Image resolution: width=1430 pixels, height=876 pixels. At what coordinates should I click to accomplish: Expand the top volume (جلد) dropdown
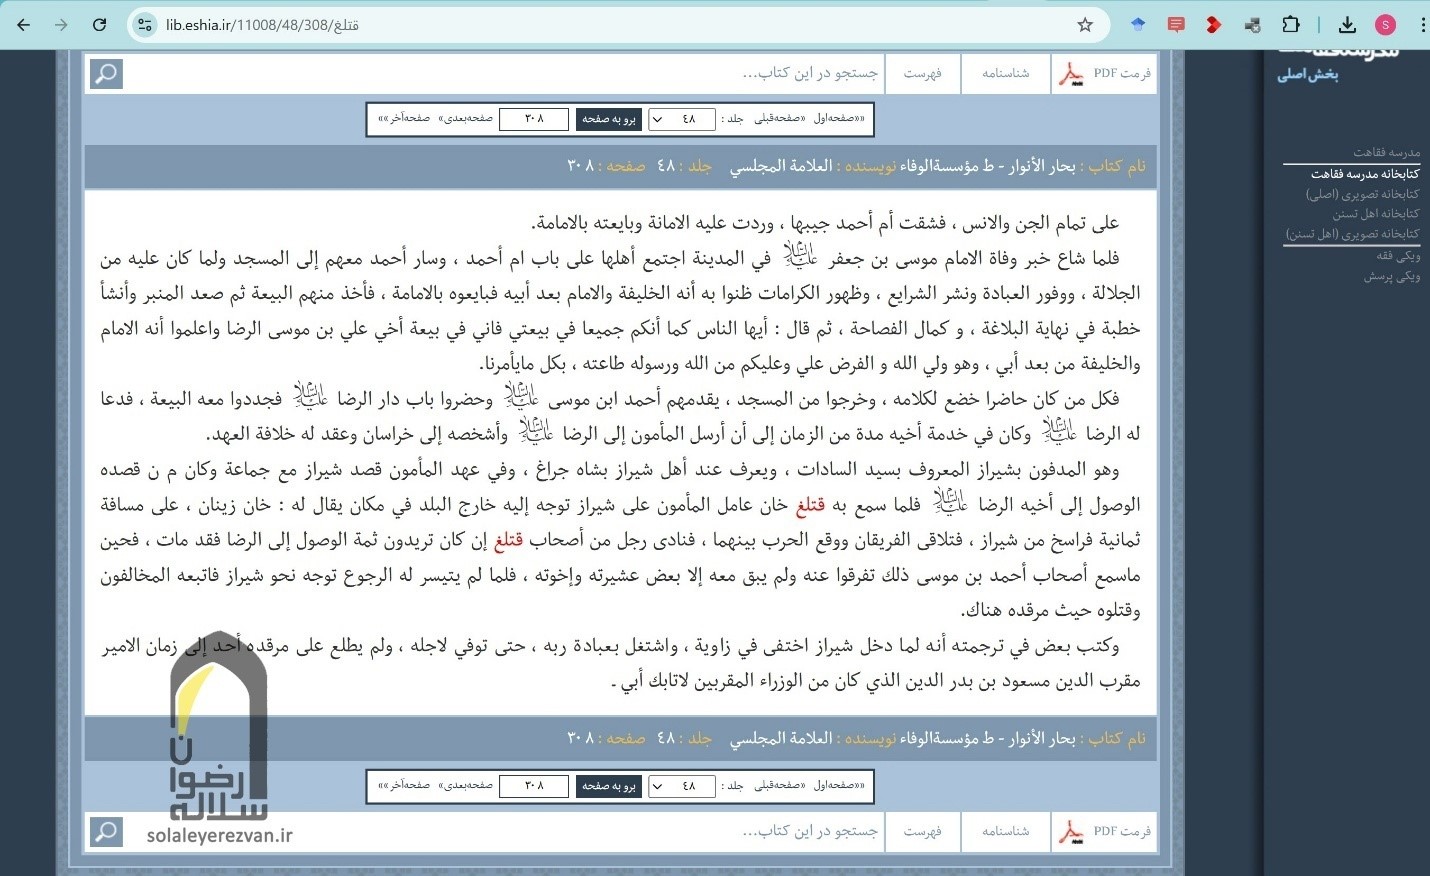681,119
